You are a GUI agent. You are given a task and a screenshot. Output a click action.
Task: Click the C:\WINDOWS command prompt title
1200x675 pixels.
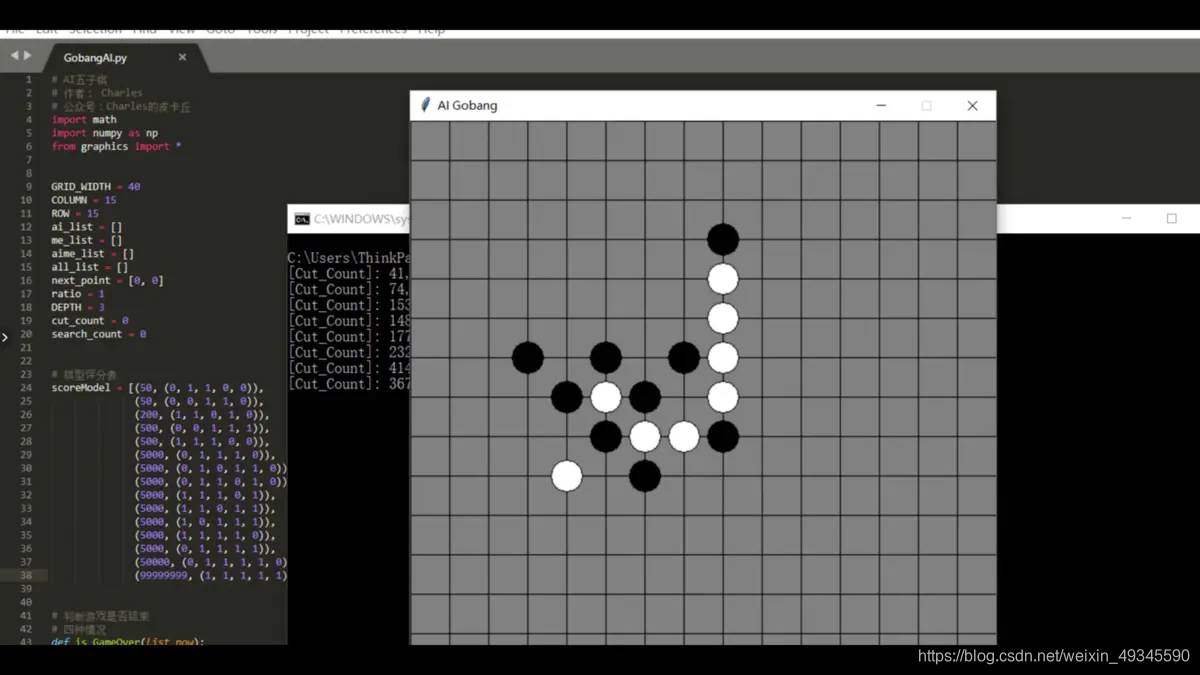pyautogui.click(x=361, y=219)
